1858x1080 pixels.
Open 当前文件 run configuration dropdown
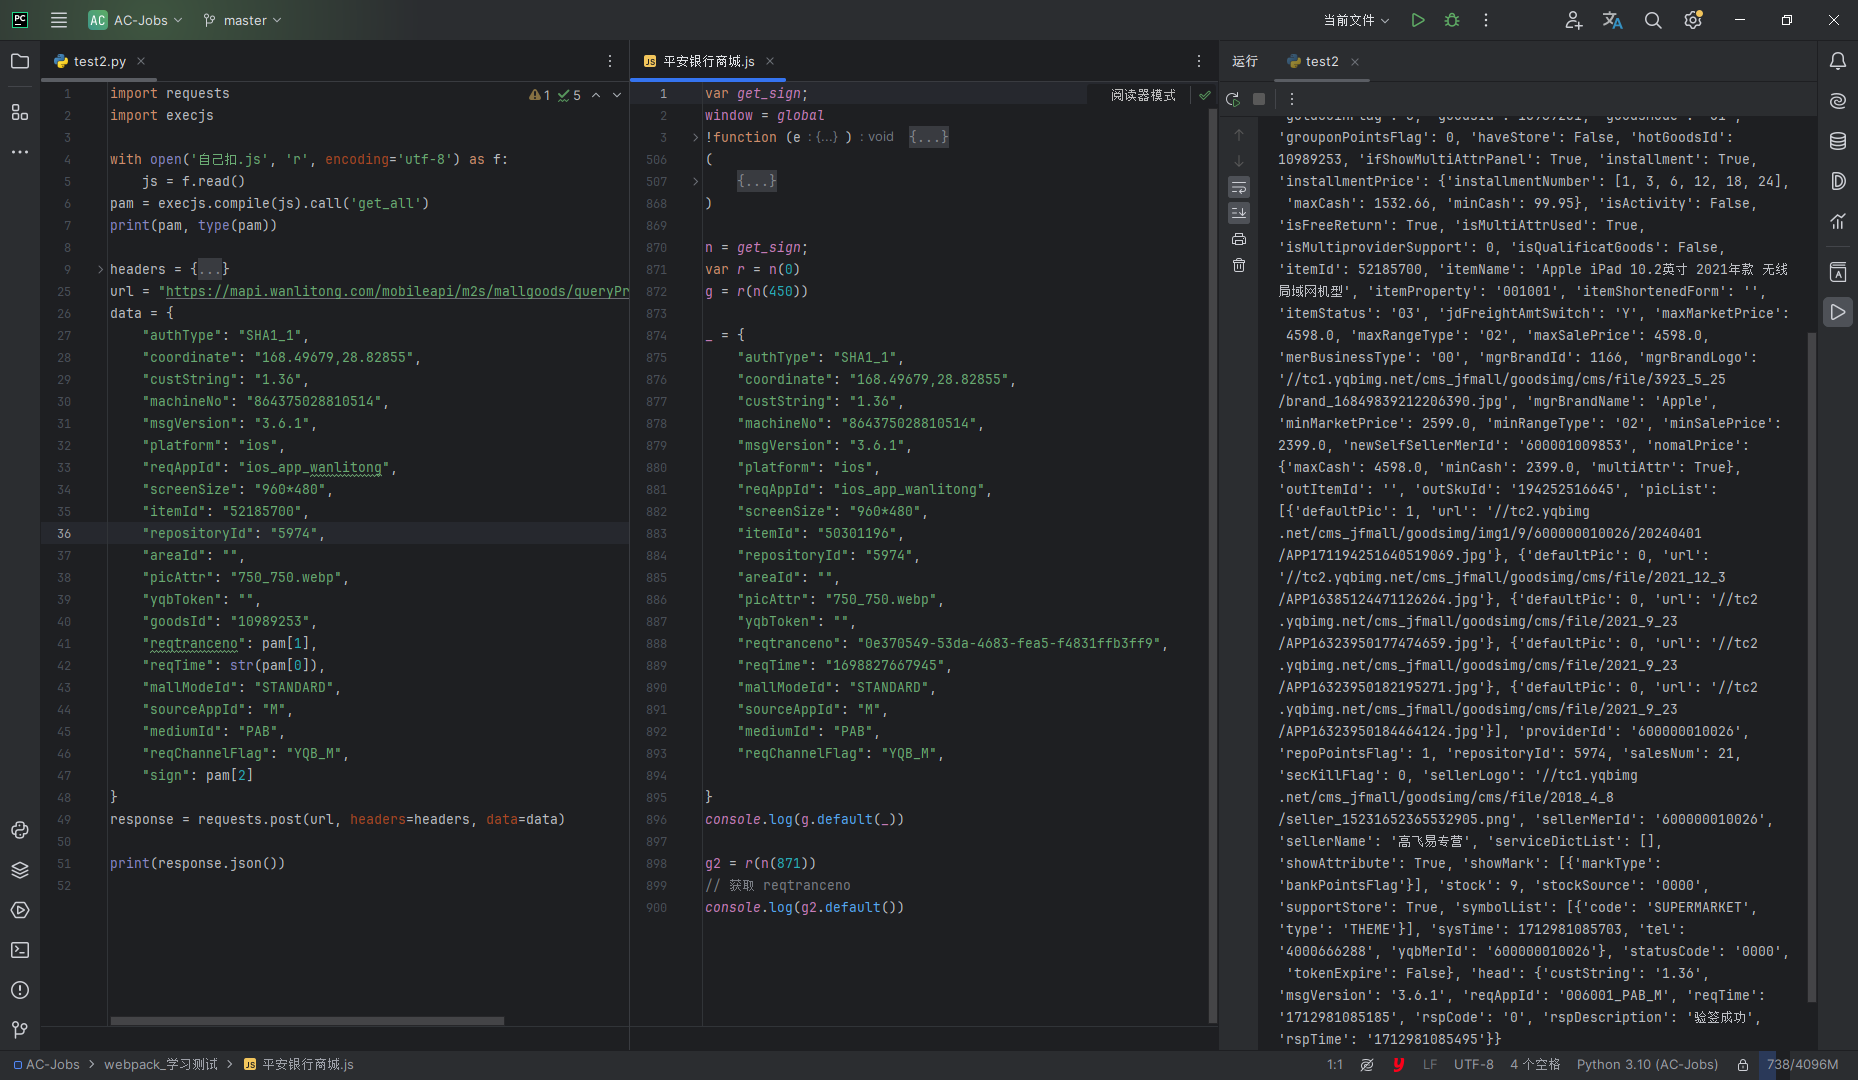1356,20
